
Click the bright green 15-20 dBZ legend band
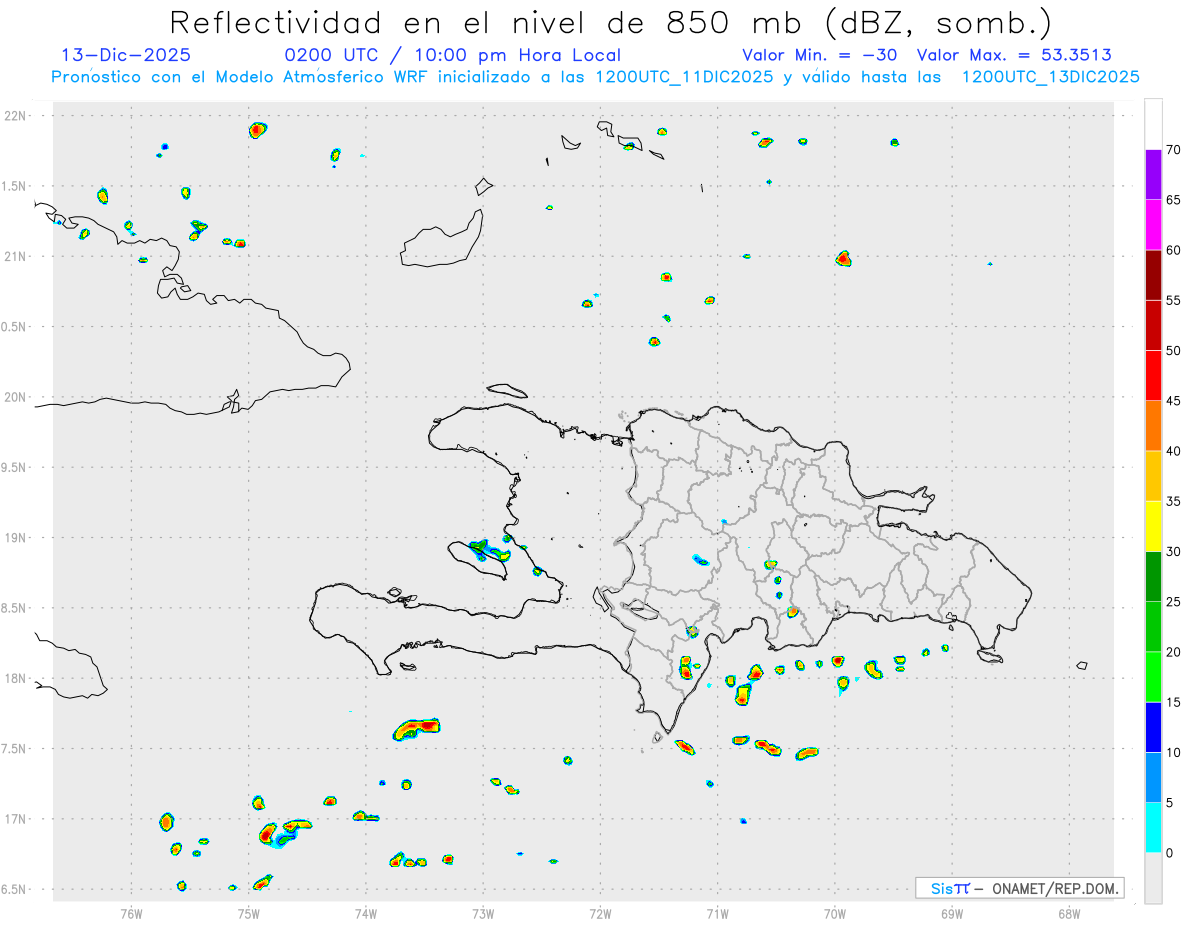[1153, 677]
